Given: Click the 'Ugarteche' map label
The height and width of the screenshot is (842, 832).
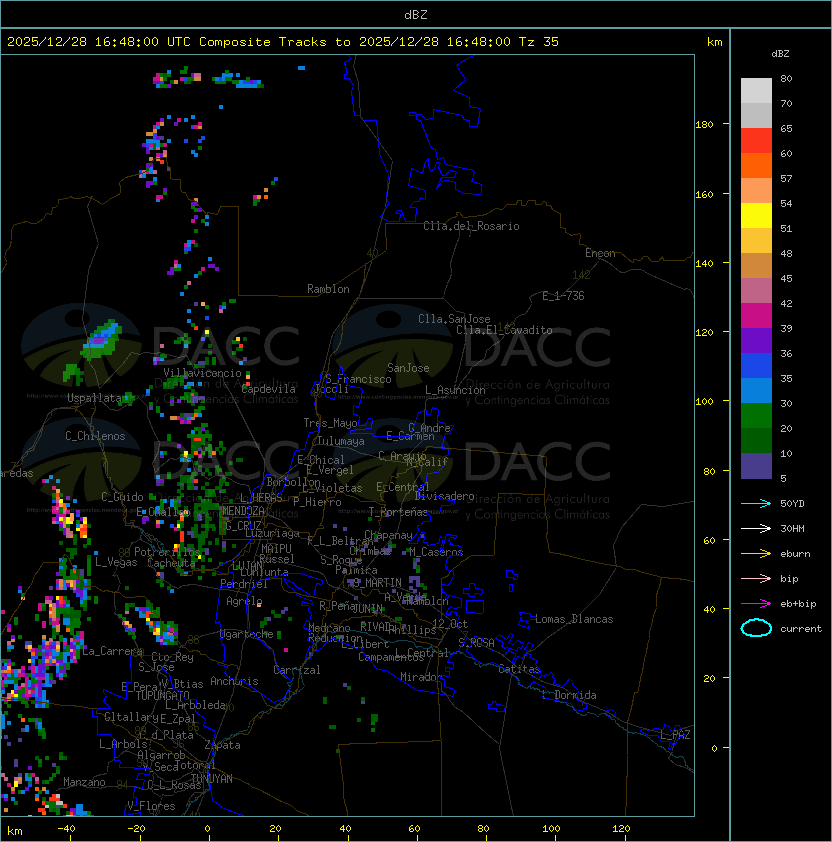Looking at the screenshot, I should pyautogui.click(x=246, y=634).
